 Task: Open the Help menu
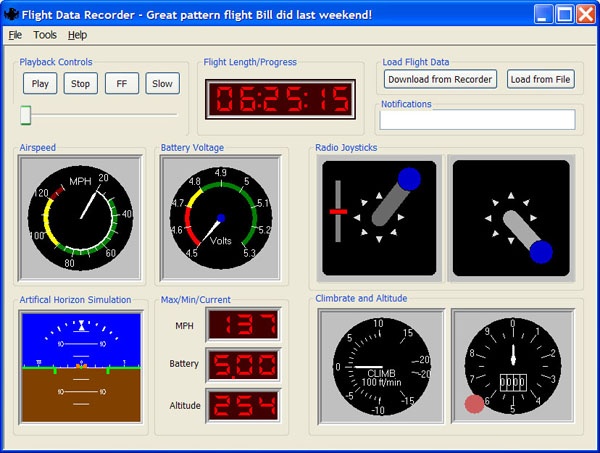click(77, 35)
